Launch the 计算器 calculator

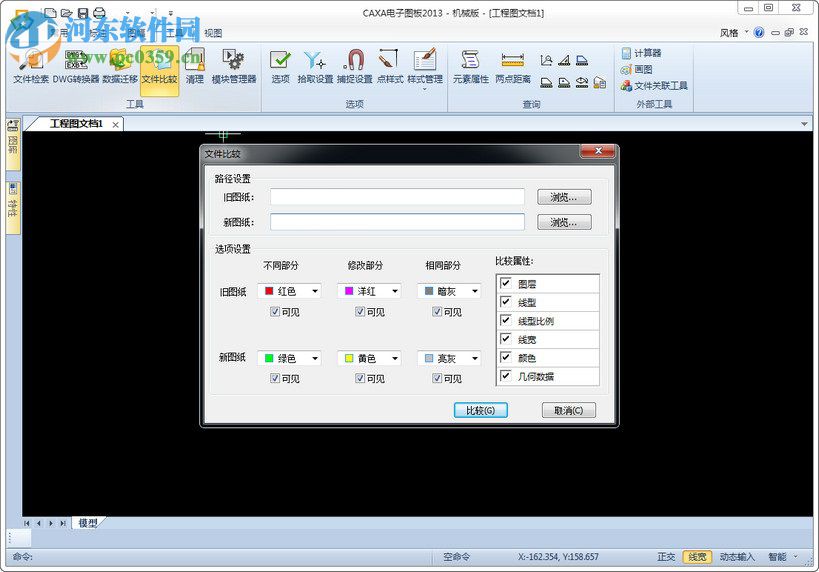(x=641, y=53)
